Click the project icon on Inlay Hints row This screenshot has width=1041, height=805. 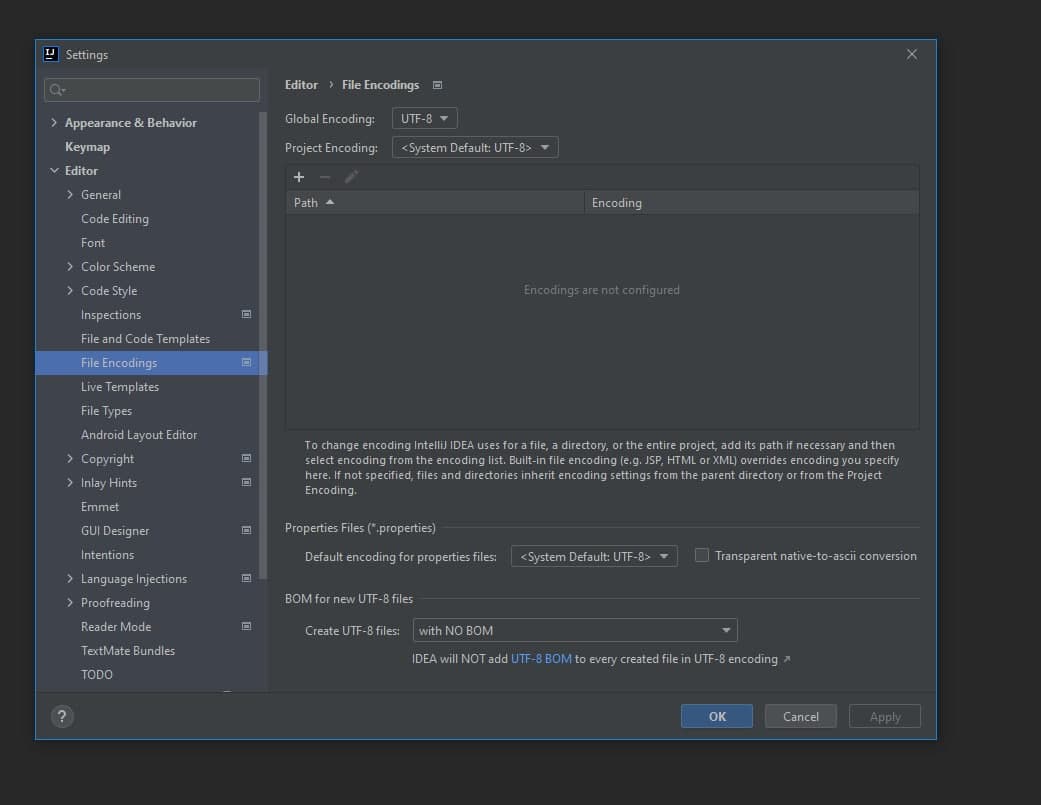[x=246, y=482]
